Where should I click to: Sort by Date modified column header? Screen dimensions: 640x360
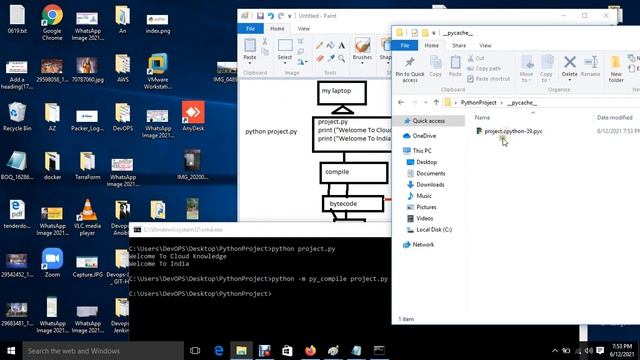614,118
